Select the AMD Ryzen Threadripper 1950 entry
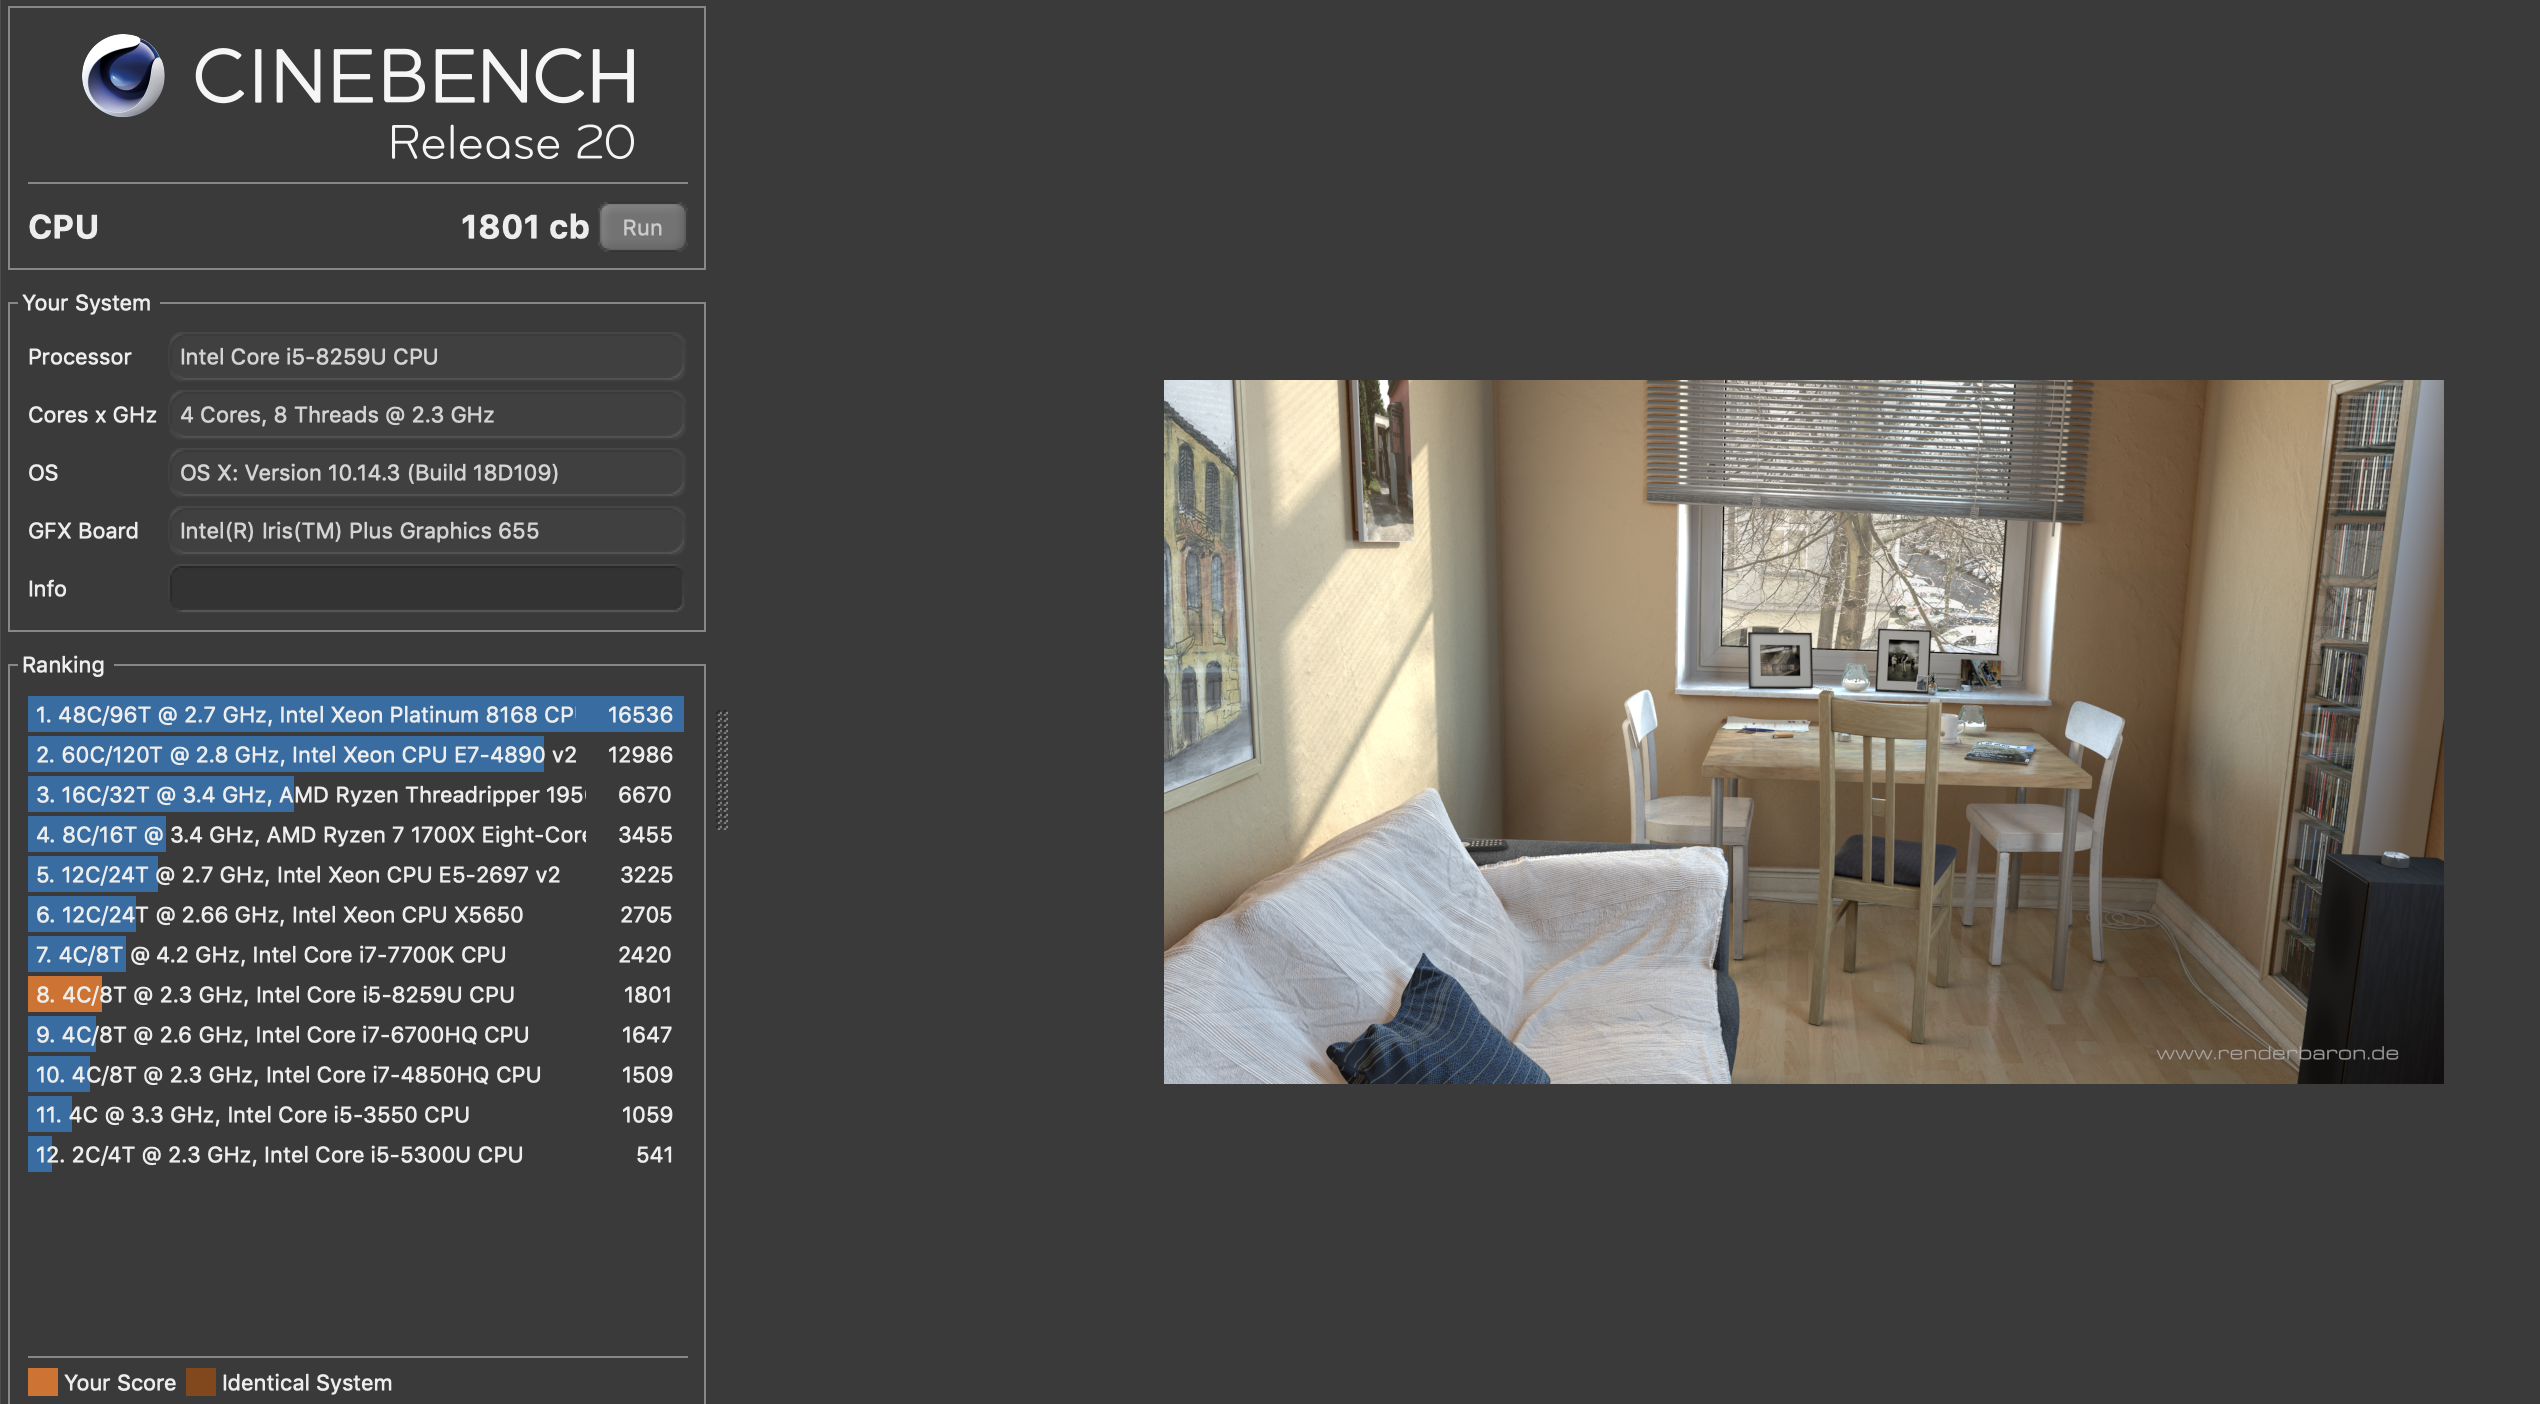Viewport: 2540px width, 1404px height. pyautogui.click(x=350, y=794)
